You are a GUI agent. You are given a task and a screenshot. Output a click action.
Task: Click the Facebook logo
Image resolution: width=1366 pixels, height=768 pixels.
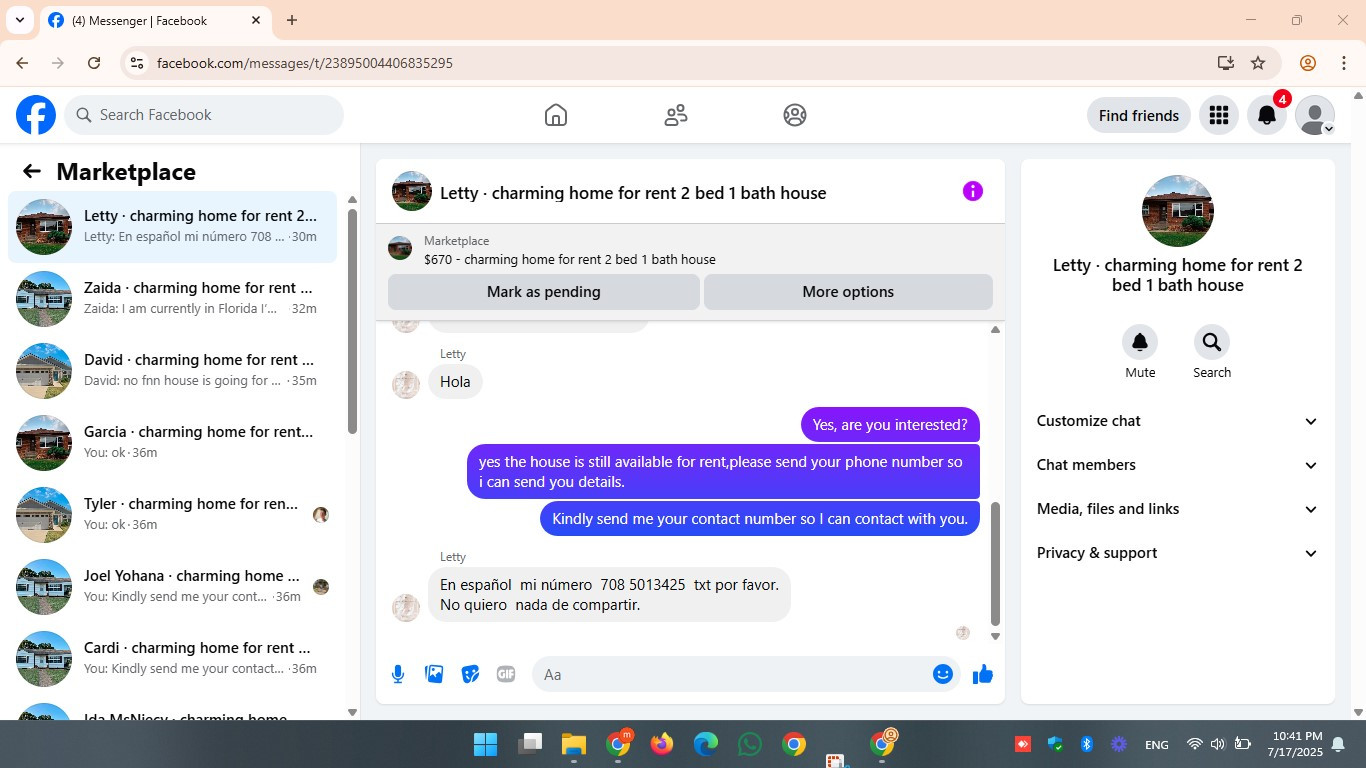coord(36,115)
